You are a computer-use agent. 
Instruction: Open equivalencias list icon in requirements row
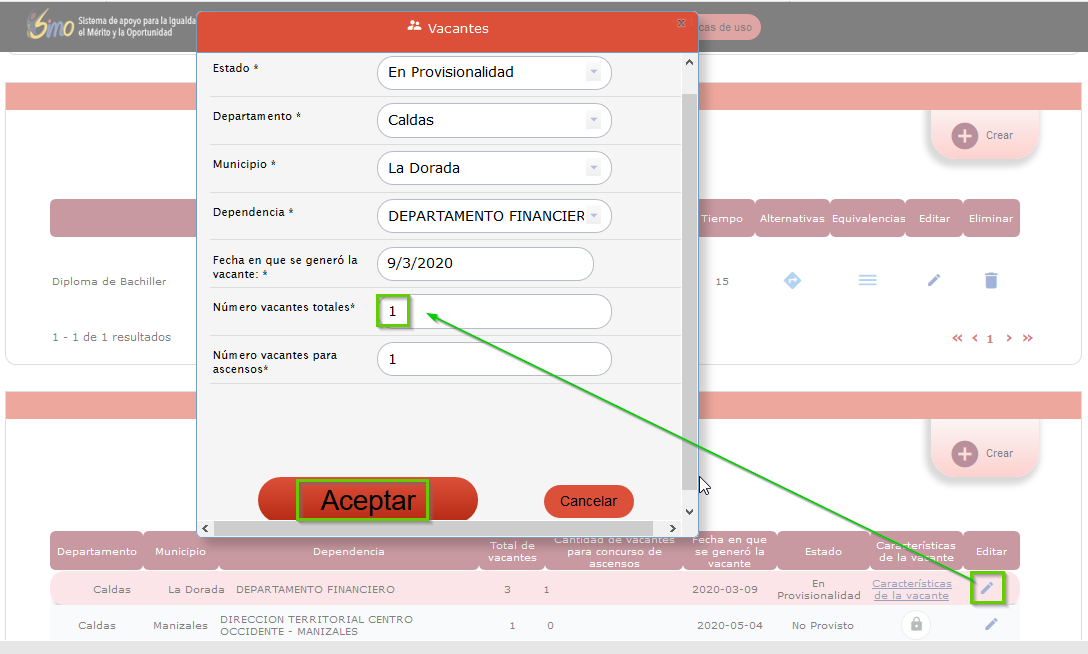(x=867, y=281)
